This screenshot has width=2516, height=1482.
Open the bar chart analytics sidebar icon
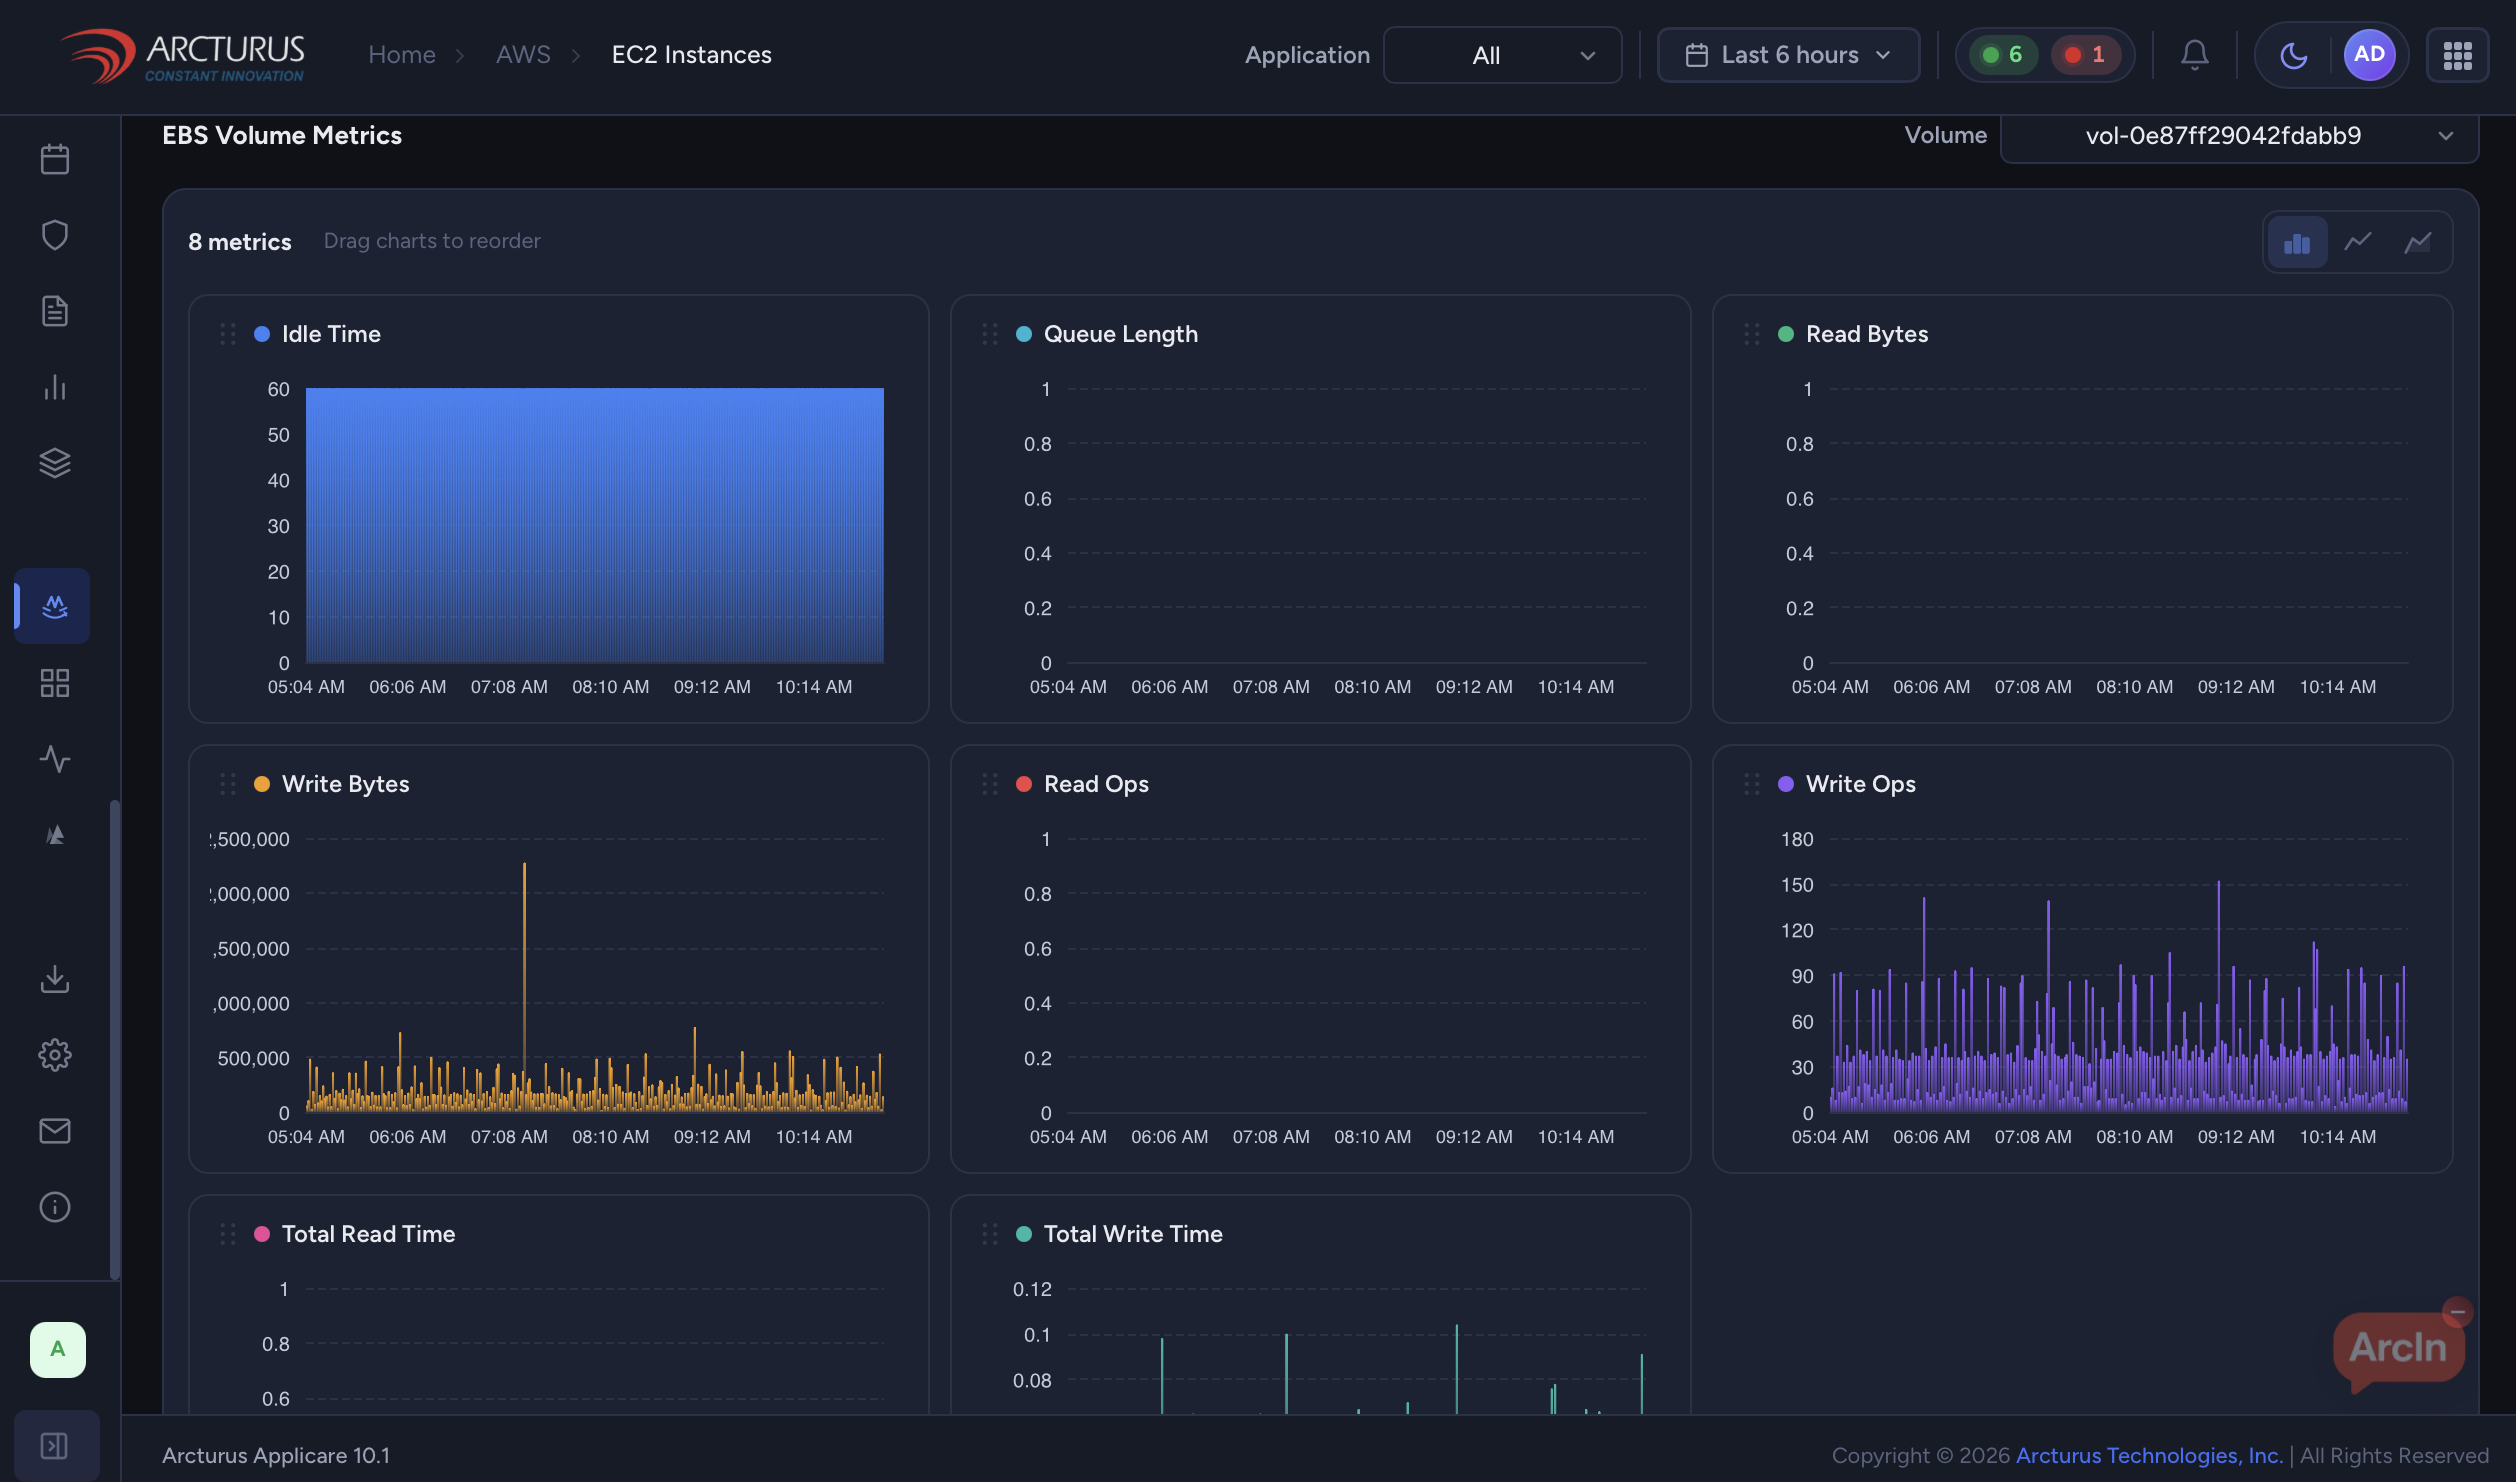tap(55, 387)
